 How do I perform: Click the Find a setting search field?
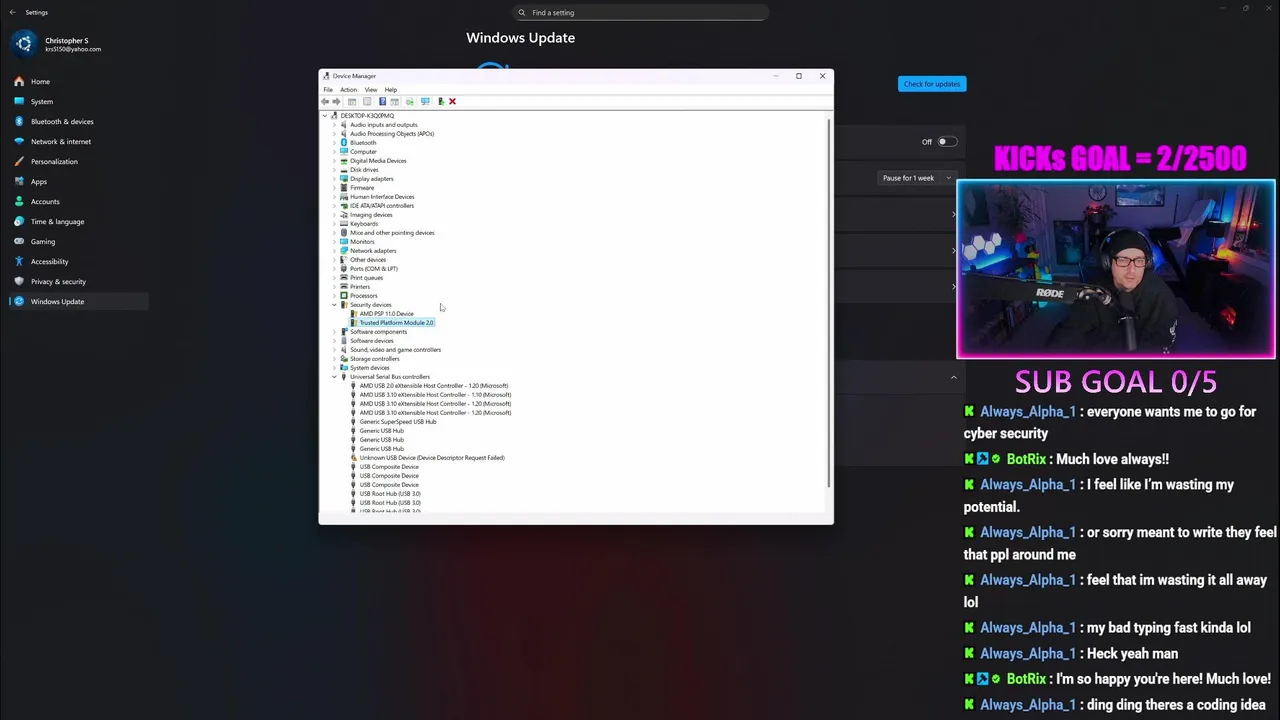[641, 12]
